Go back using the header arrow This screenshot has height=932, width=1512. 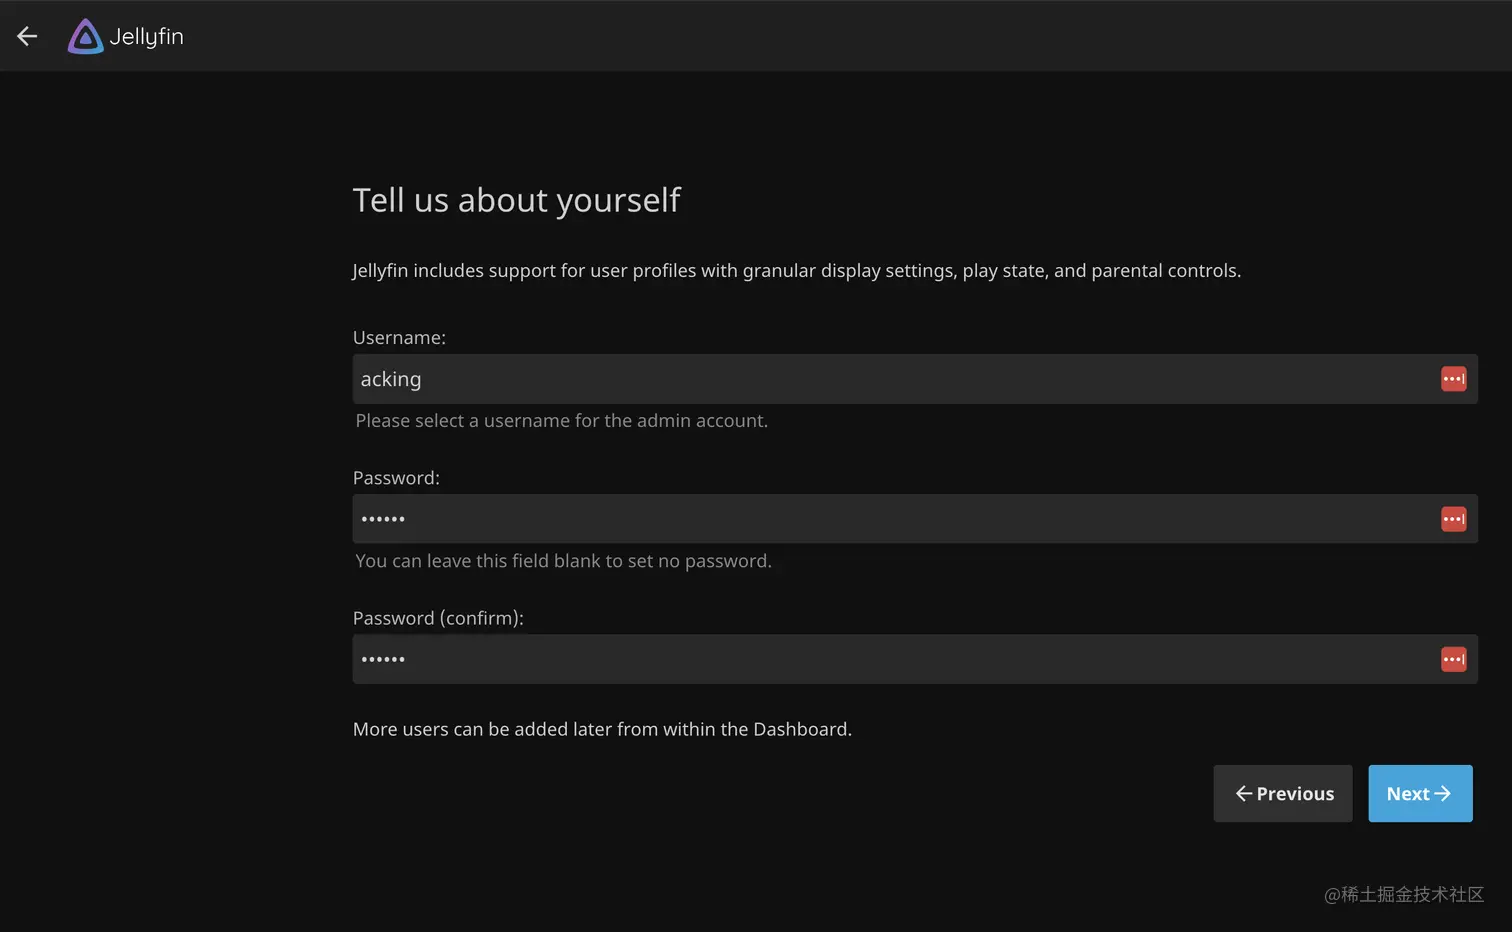click(x=27, y=36)
